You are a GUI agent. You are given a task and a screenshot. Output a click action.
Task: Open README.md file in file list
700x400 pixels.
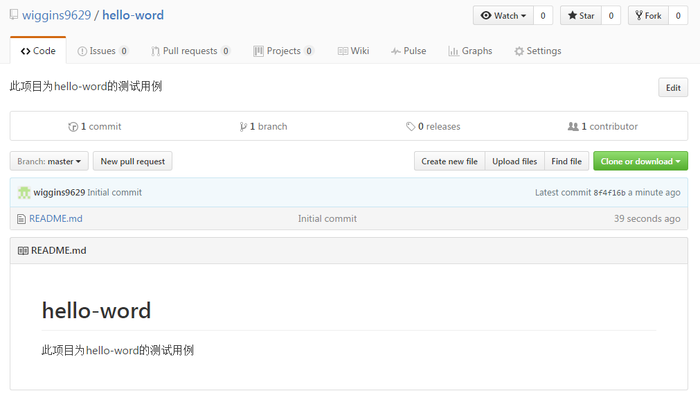56,218
